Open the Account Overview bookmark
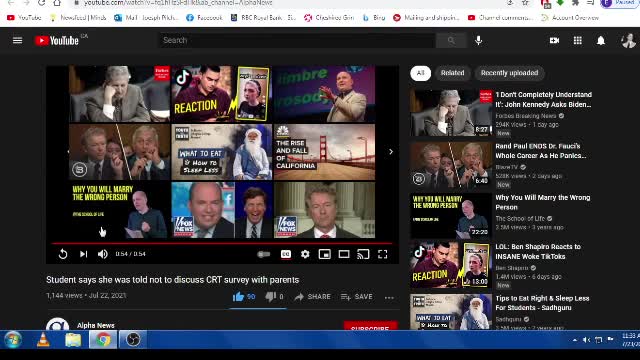 point(570,18)
